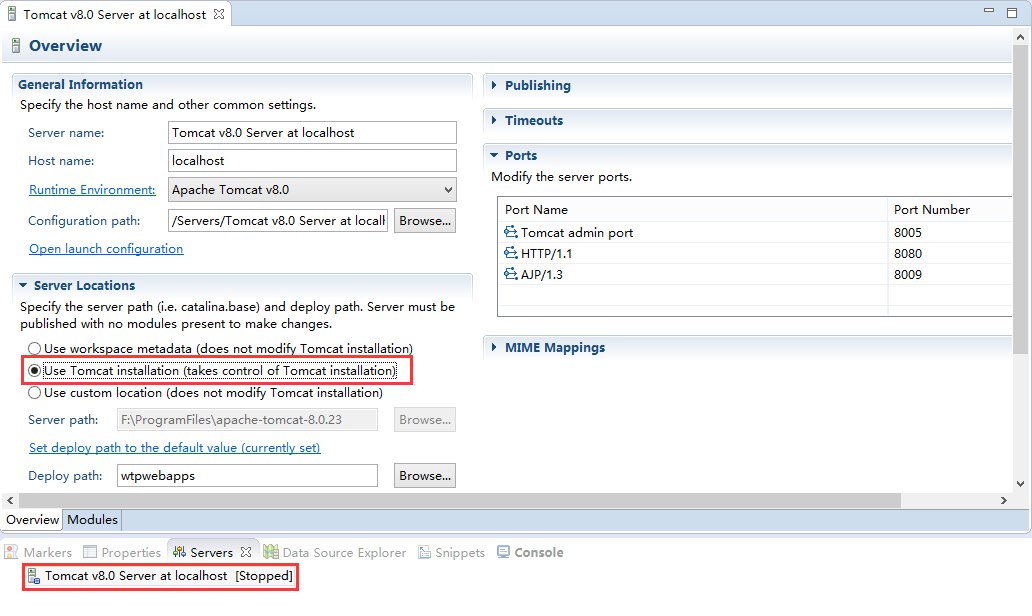The height and width of the screenshot is (616, 1032).
Task: Click the Snippets view icon
Action: click(425, 552)
